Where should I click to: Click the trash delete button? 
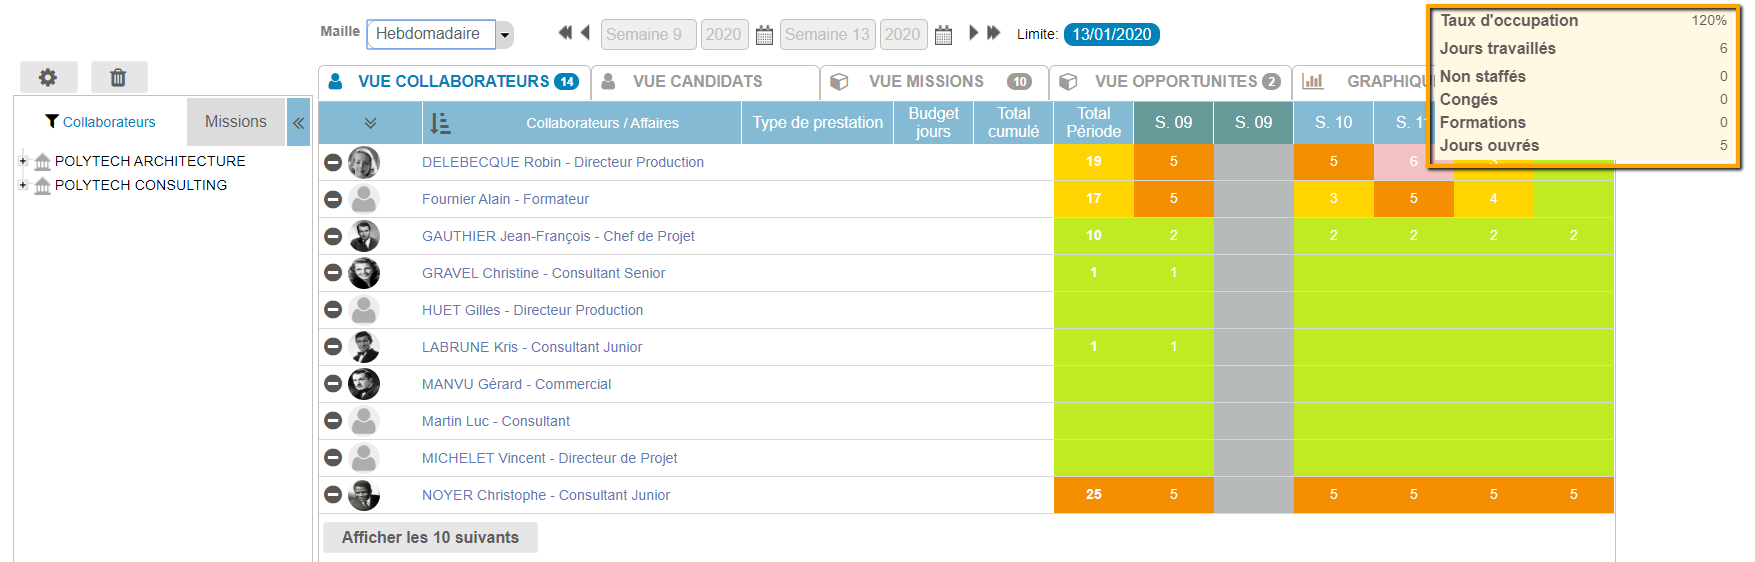click(118, 77)
